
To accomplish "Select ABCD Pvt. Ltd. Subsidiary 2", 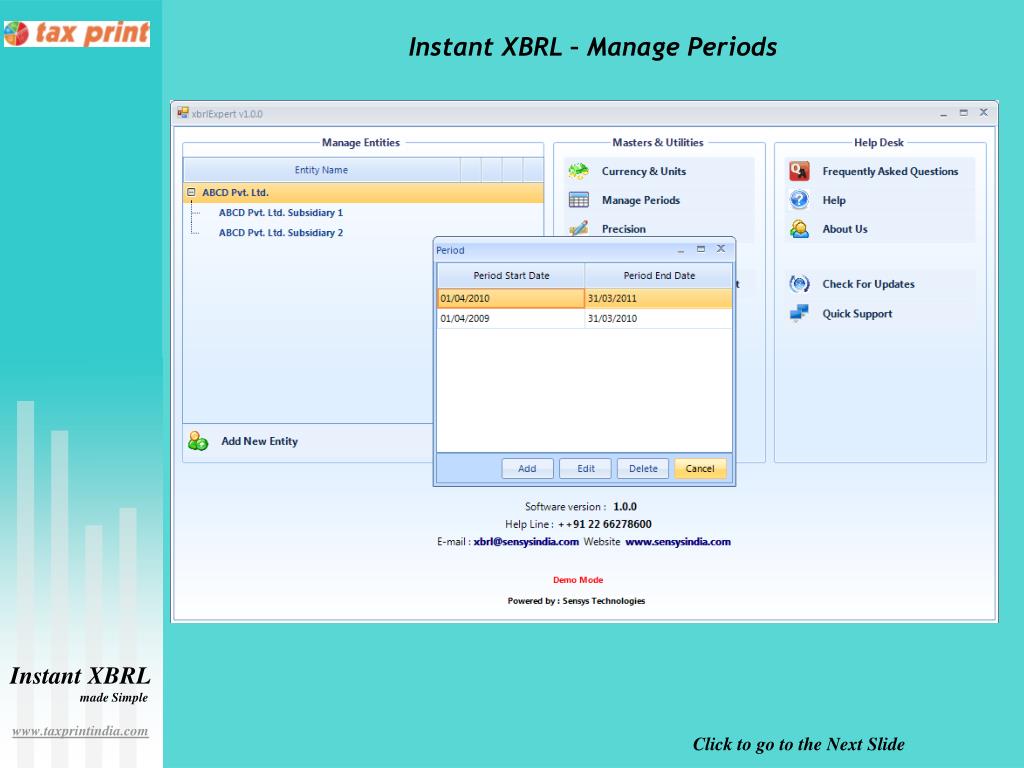I will 281,232.
